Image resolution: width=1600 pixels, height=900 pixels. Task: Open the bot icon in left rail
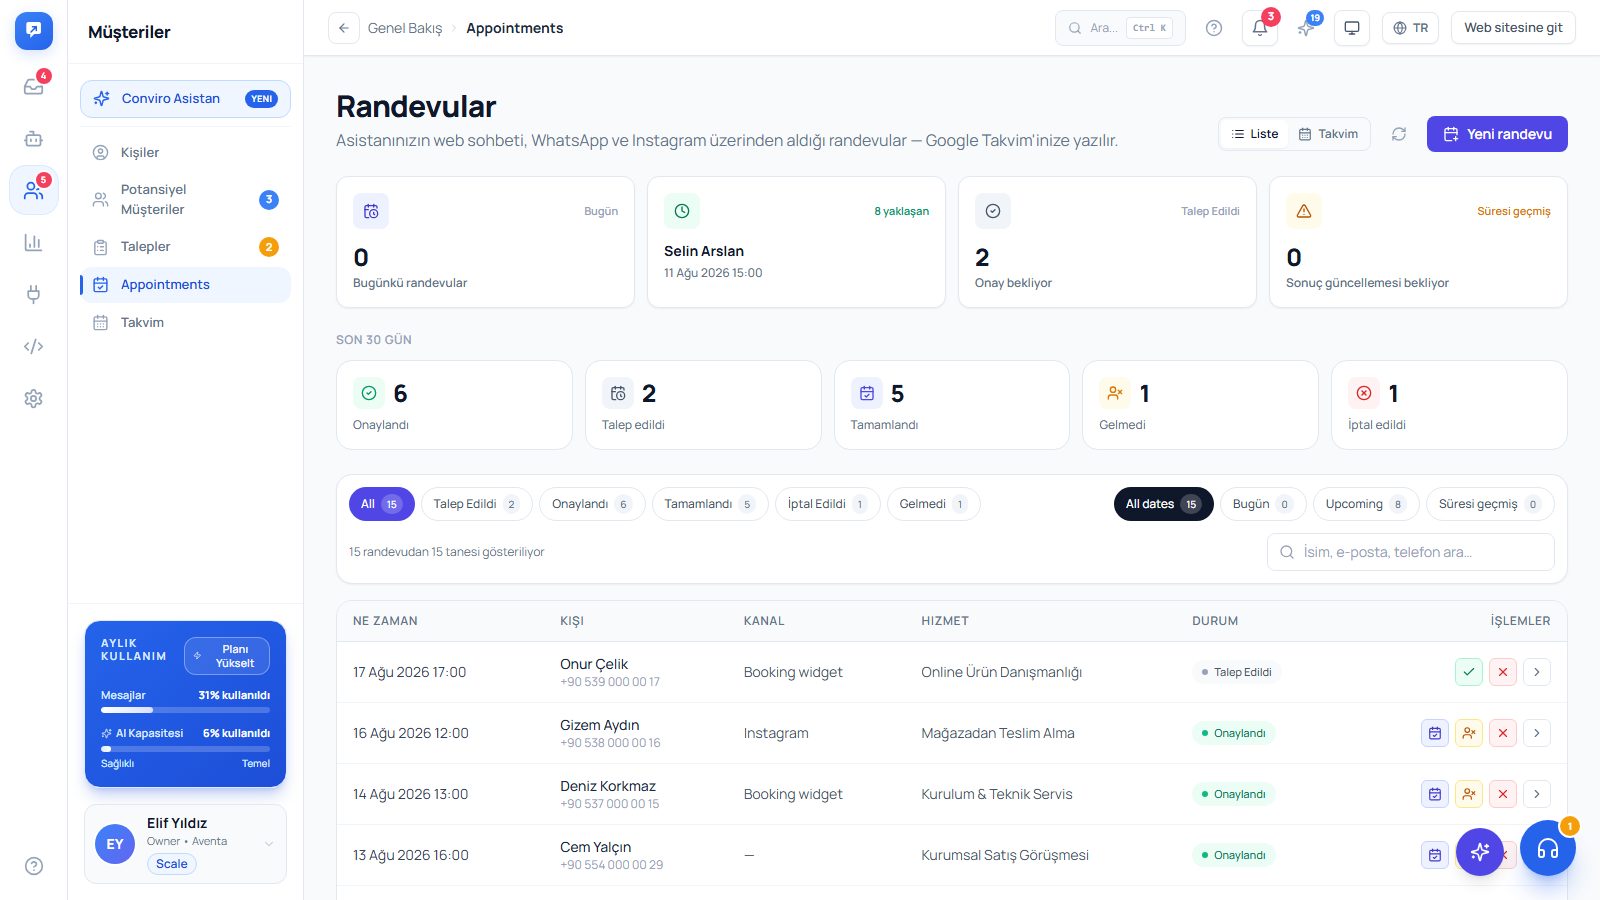[33, 139]
